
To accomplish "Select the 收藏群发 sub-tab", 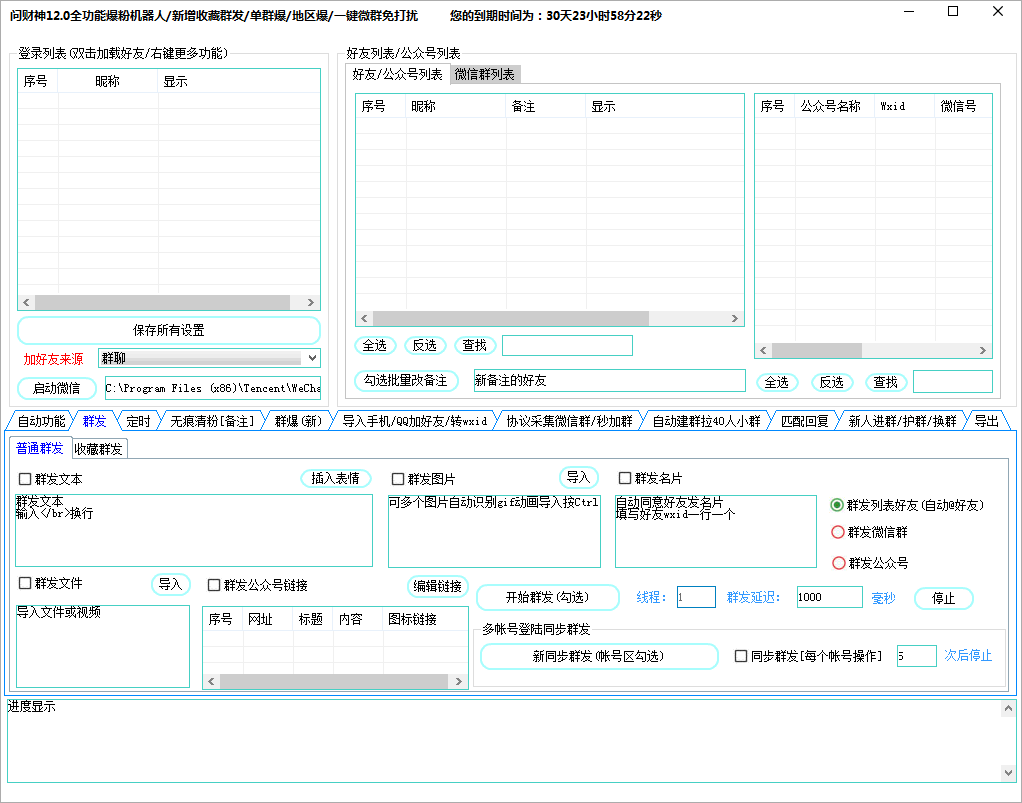I will pyautogui.click(x=98, y=449).
